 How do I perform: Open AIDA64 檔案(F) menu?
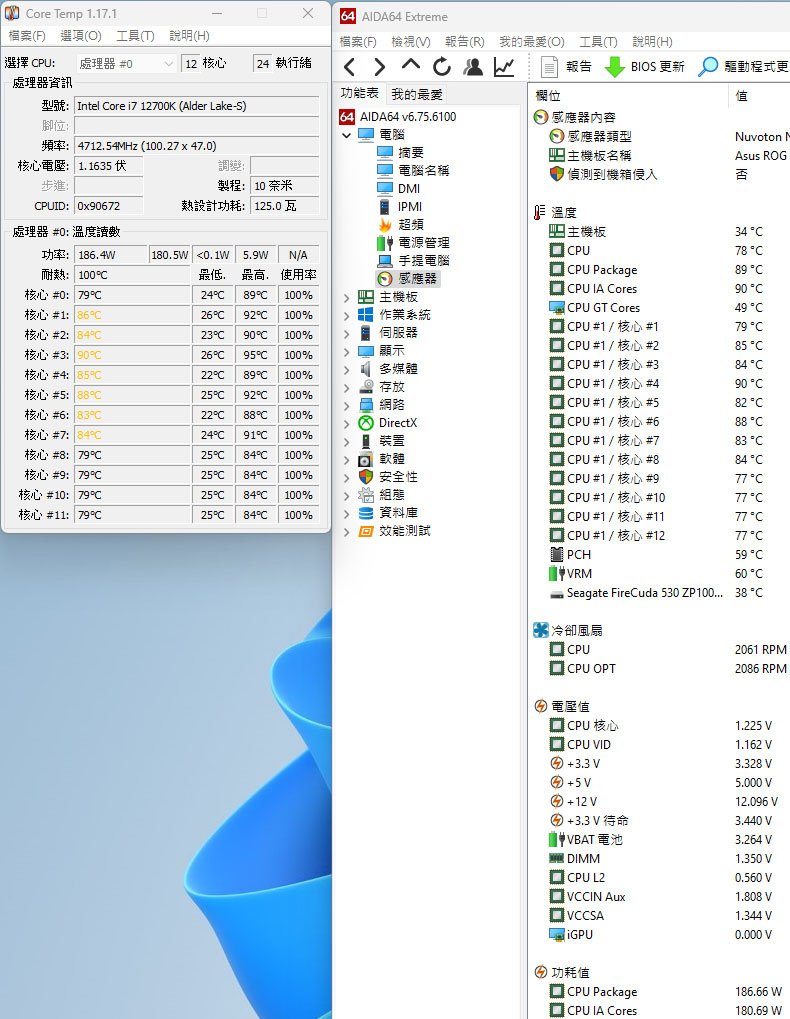358,42
